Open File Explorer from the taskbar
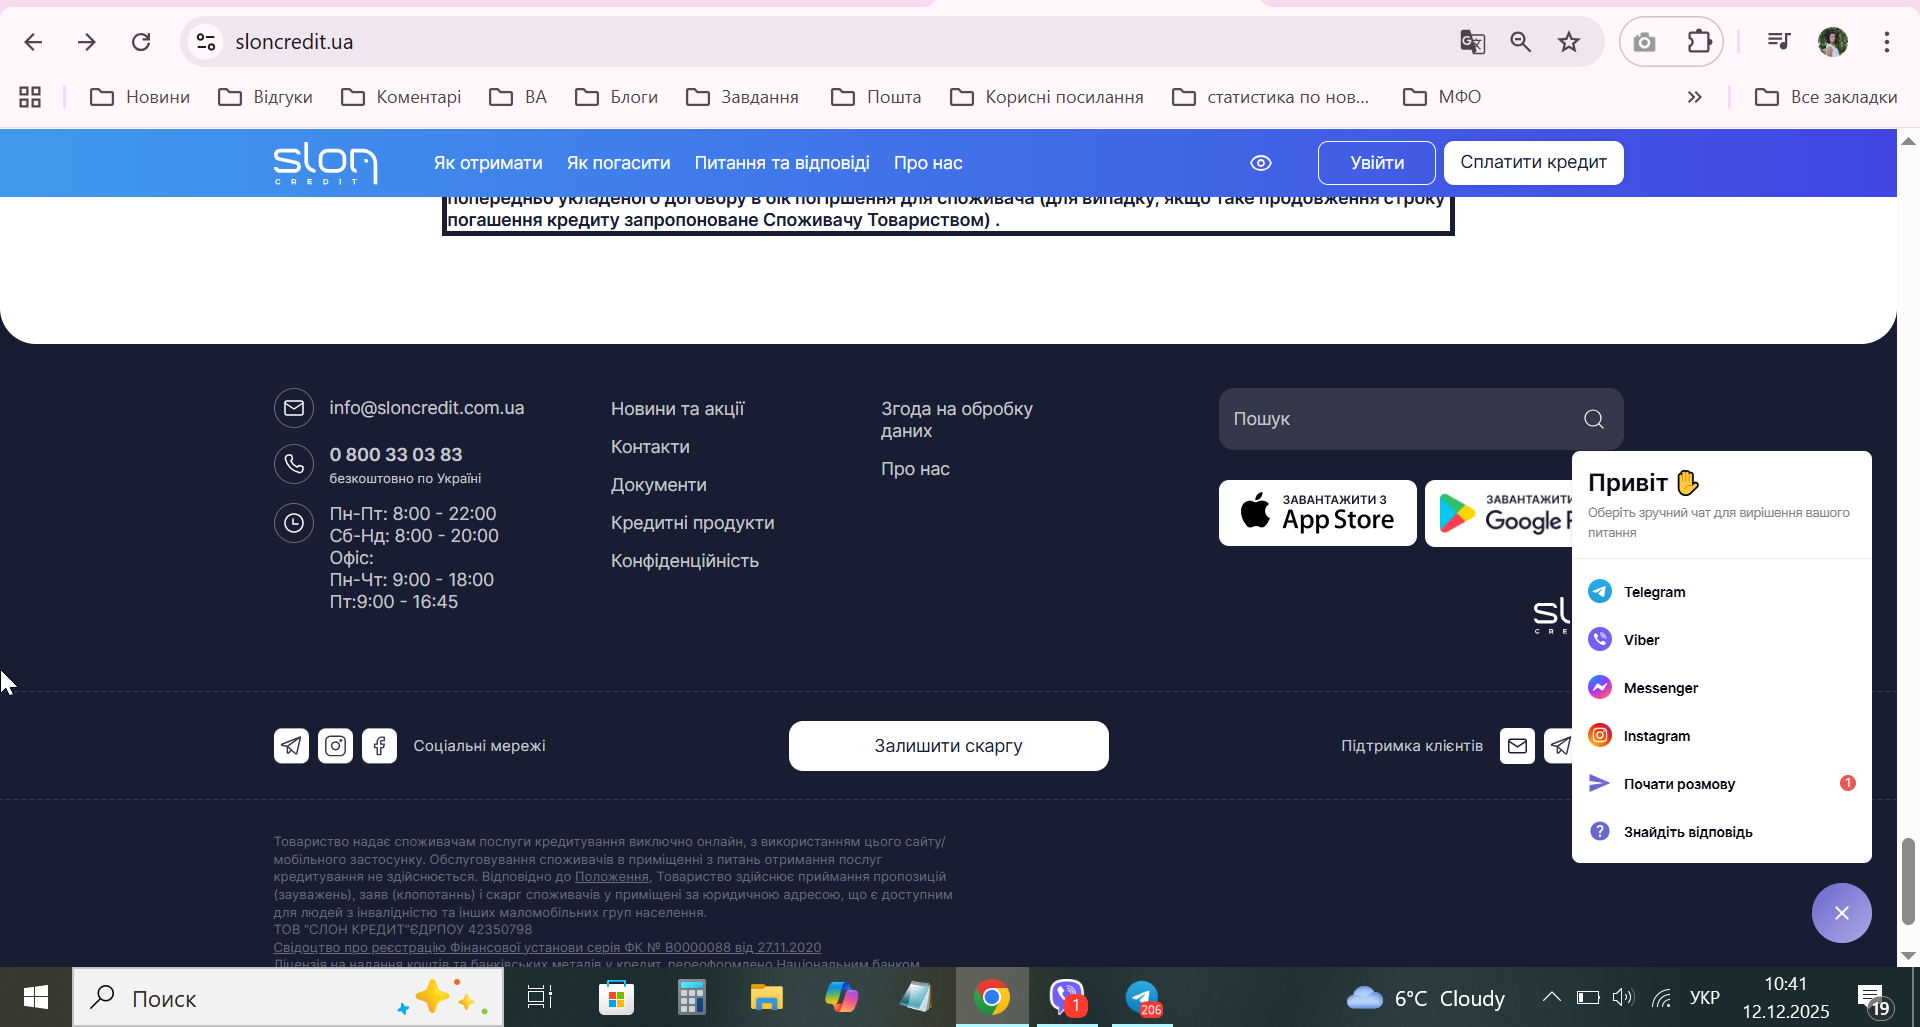 pyautogui.click(x=767, y=997)
